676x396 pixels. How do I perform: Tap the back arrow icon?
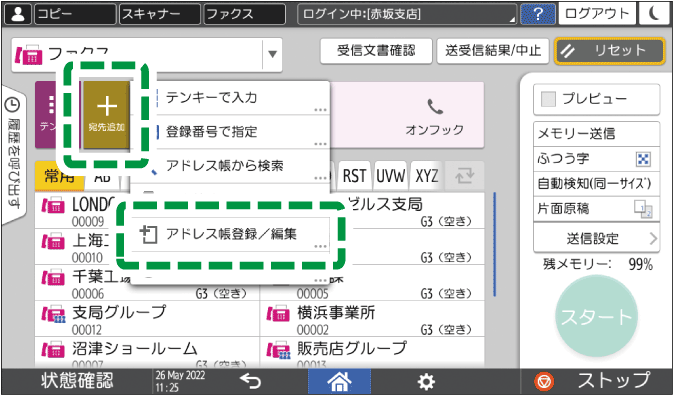coord(250,381)
